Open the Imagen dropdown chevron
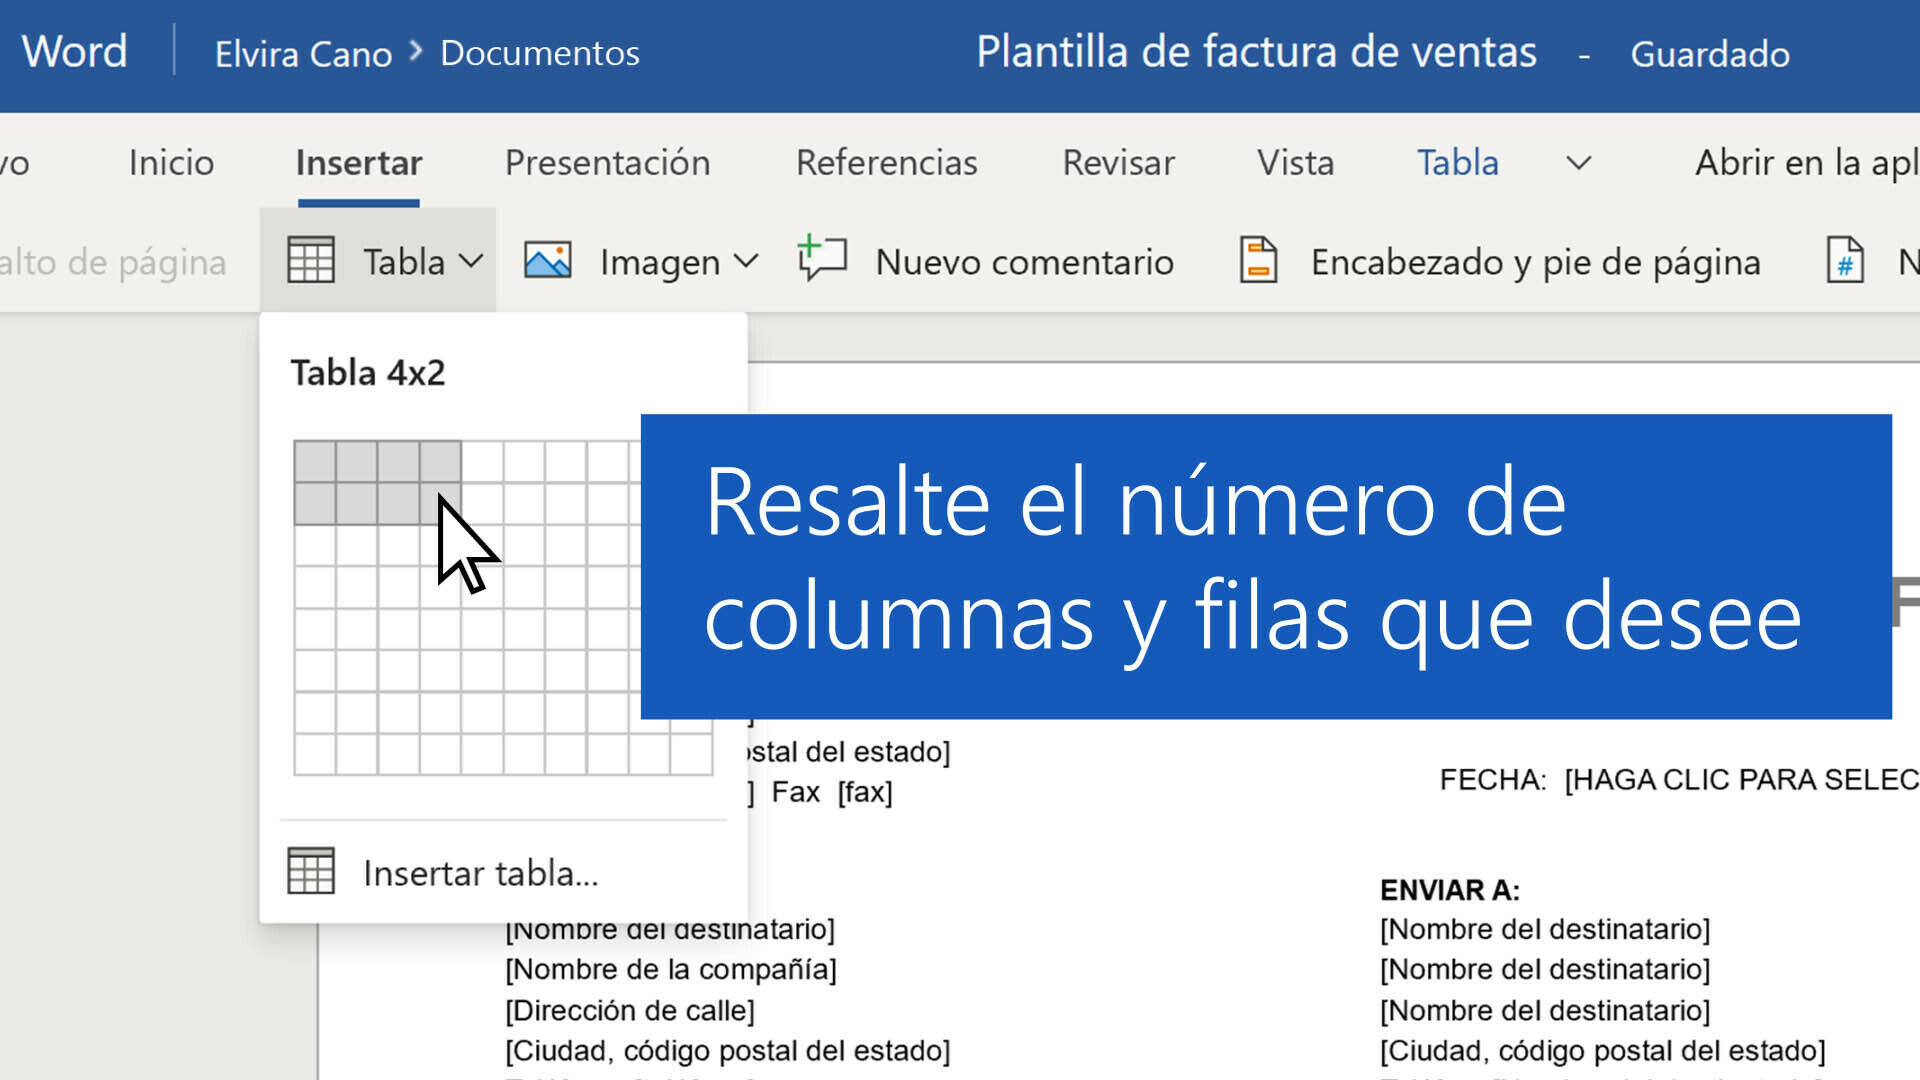 pyautogui.click(x=746, y=262)
